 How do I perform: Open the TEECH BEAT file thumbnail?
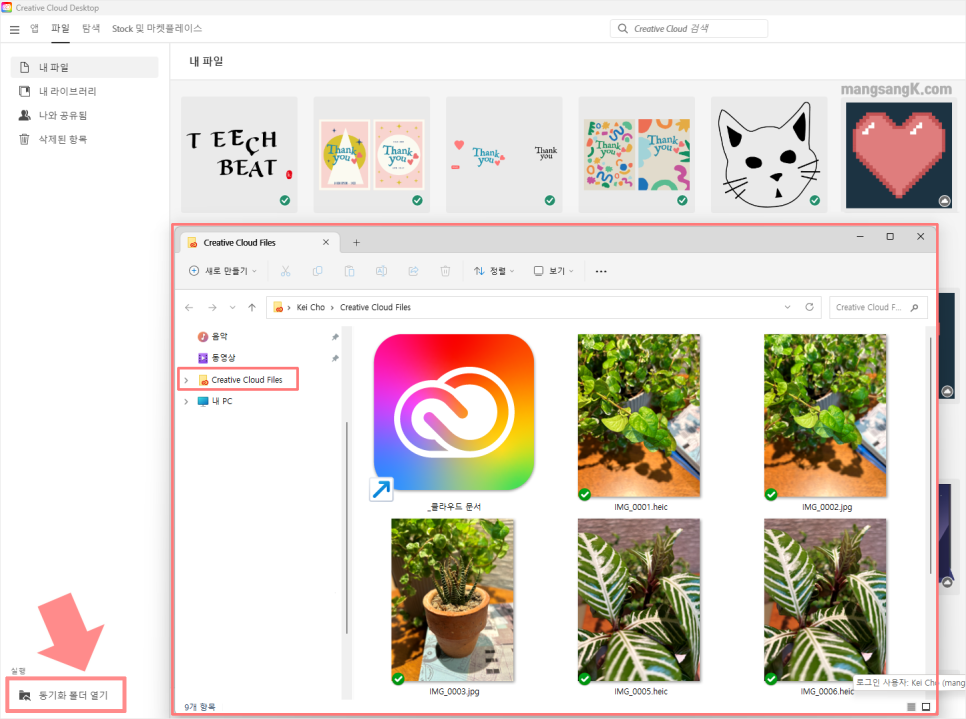(x=239, y=154)
